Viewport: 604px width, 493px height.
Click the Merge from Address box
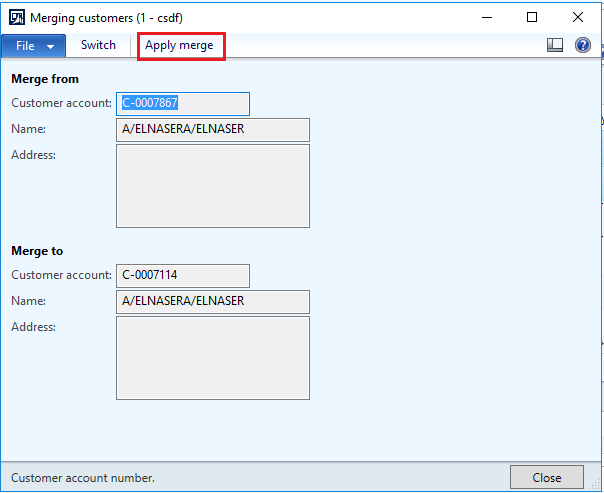213,186
